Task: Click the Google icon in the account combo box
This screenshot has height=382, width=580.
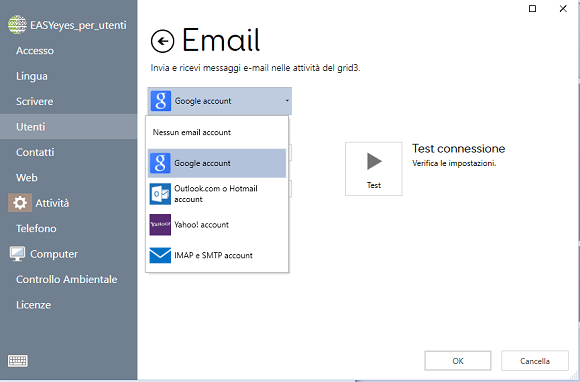Action: point(161,101)
